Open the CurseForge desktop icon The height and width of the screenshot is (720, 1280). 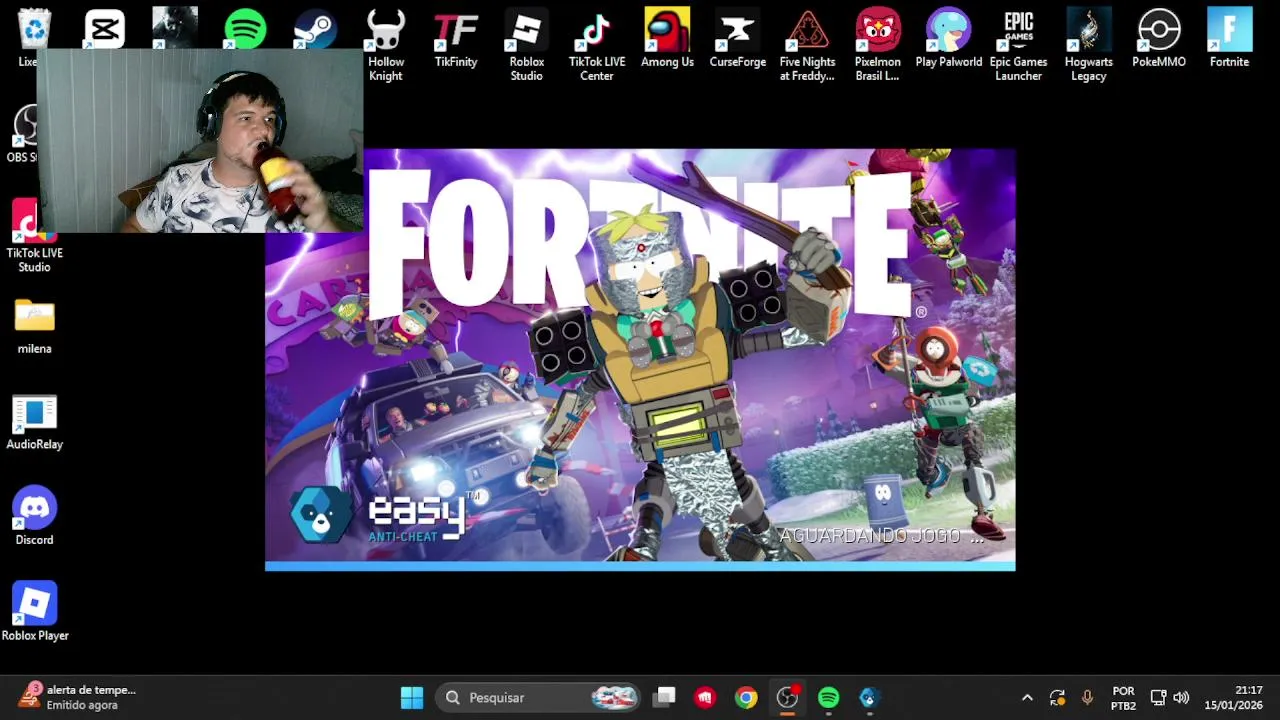pyautogui.click(x=738, y=38)
